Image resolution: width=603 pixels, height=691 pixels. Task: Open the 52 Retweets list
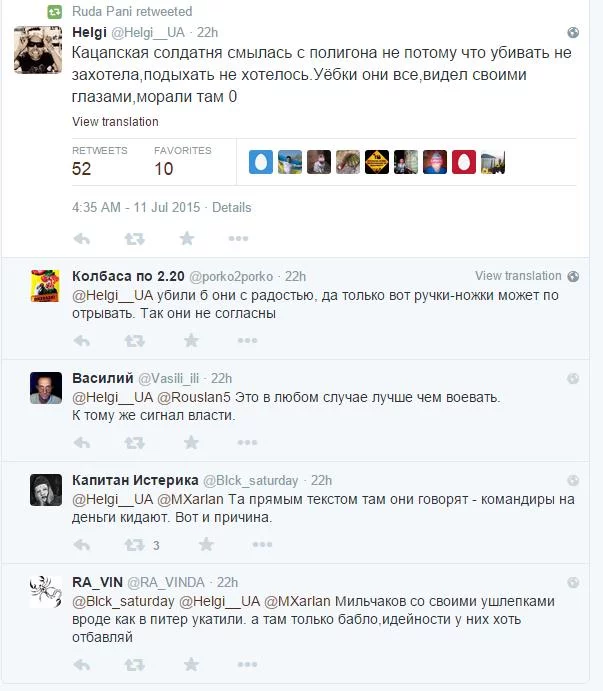pyautogui.click(x=100, y=162)
